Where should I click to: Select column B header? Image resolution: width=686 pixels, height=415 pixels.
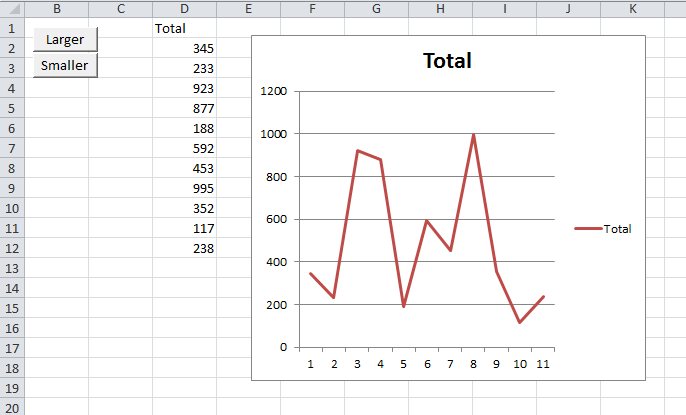pos(57,9)
